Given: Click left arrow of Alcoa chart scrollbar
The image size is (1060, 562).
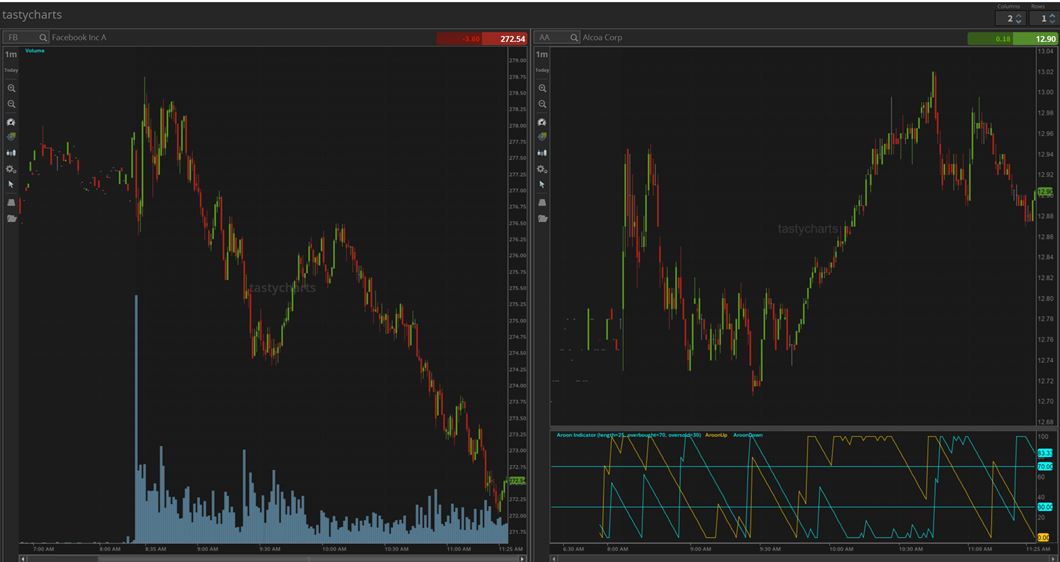Looking at the screenshot, I should [x=554, y=559].
